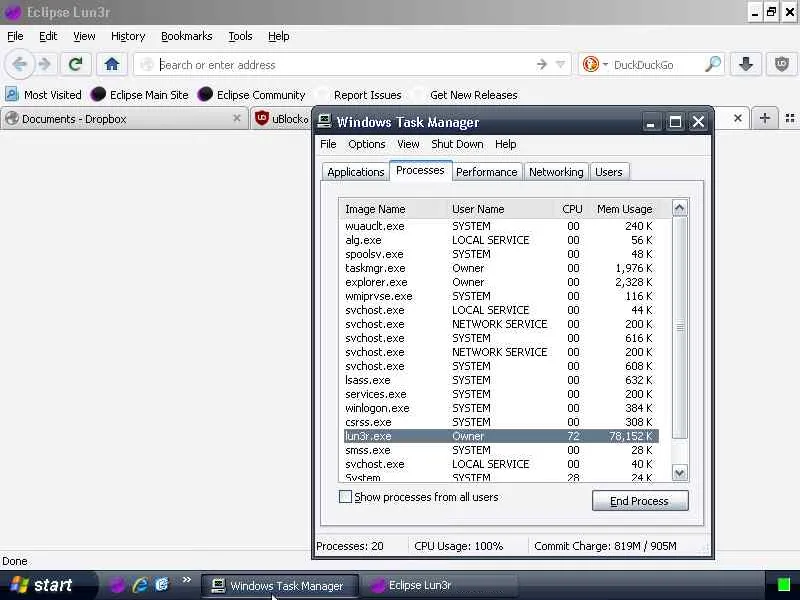This screenshot has height=600, width=800.
Task: Open a new browser tab with plus button
Action: (764, 118)
